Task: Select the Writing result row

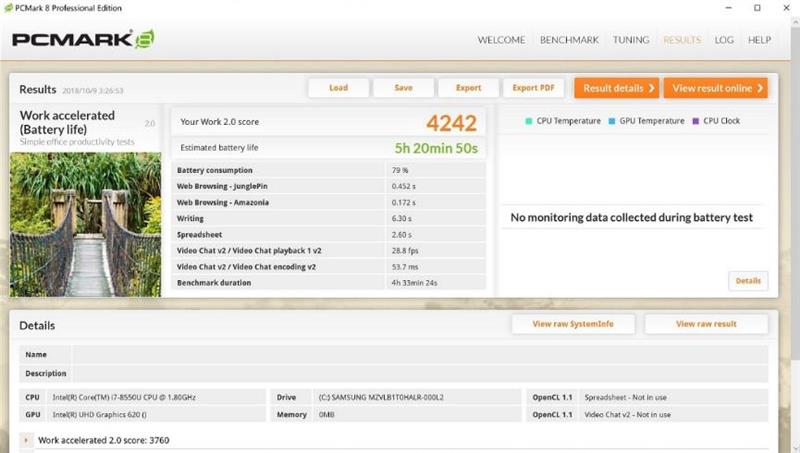Action: 329,218
